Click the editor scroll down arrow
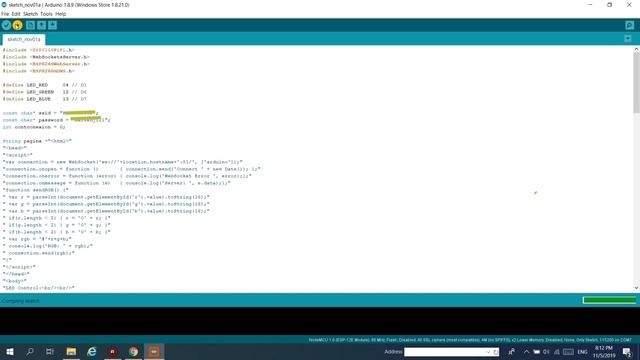640x360 pixels. tap(636, 288)
